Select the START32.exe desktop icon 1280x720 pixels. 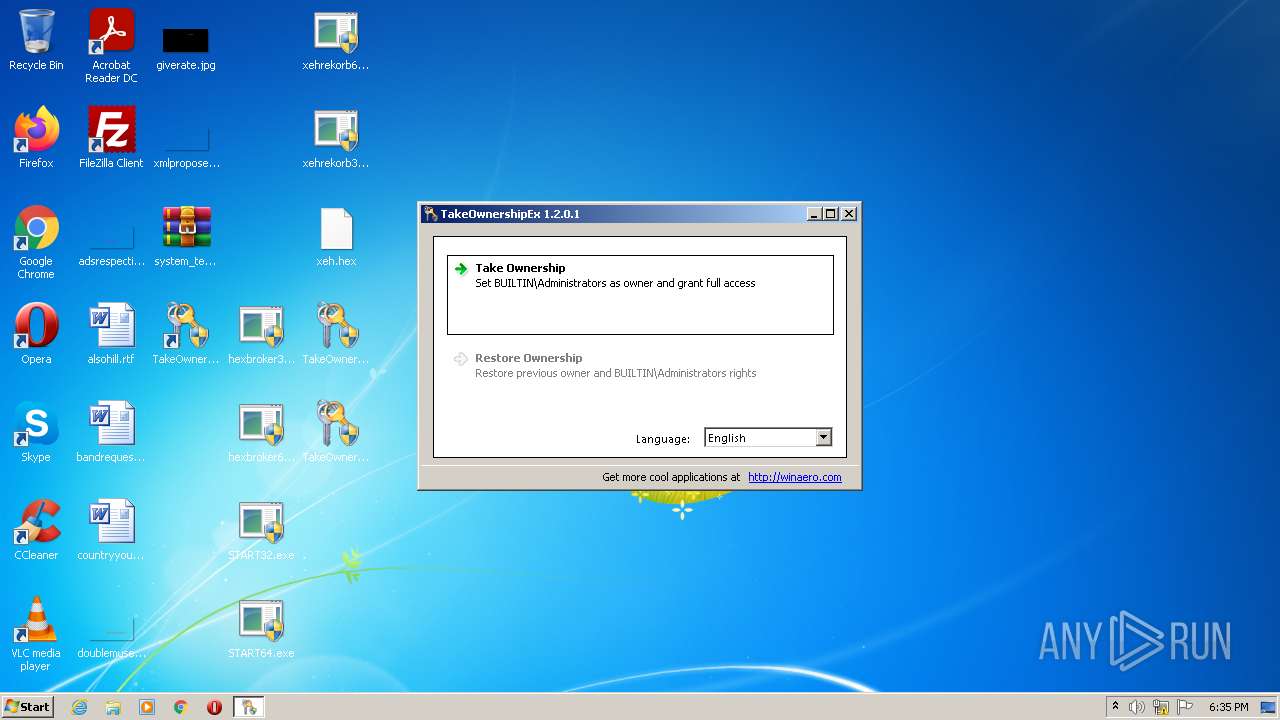(x=261, y=530)
